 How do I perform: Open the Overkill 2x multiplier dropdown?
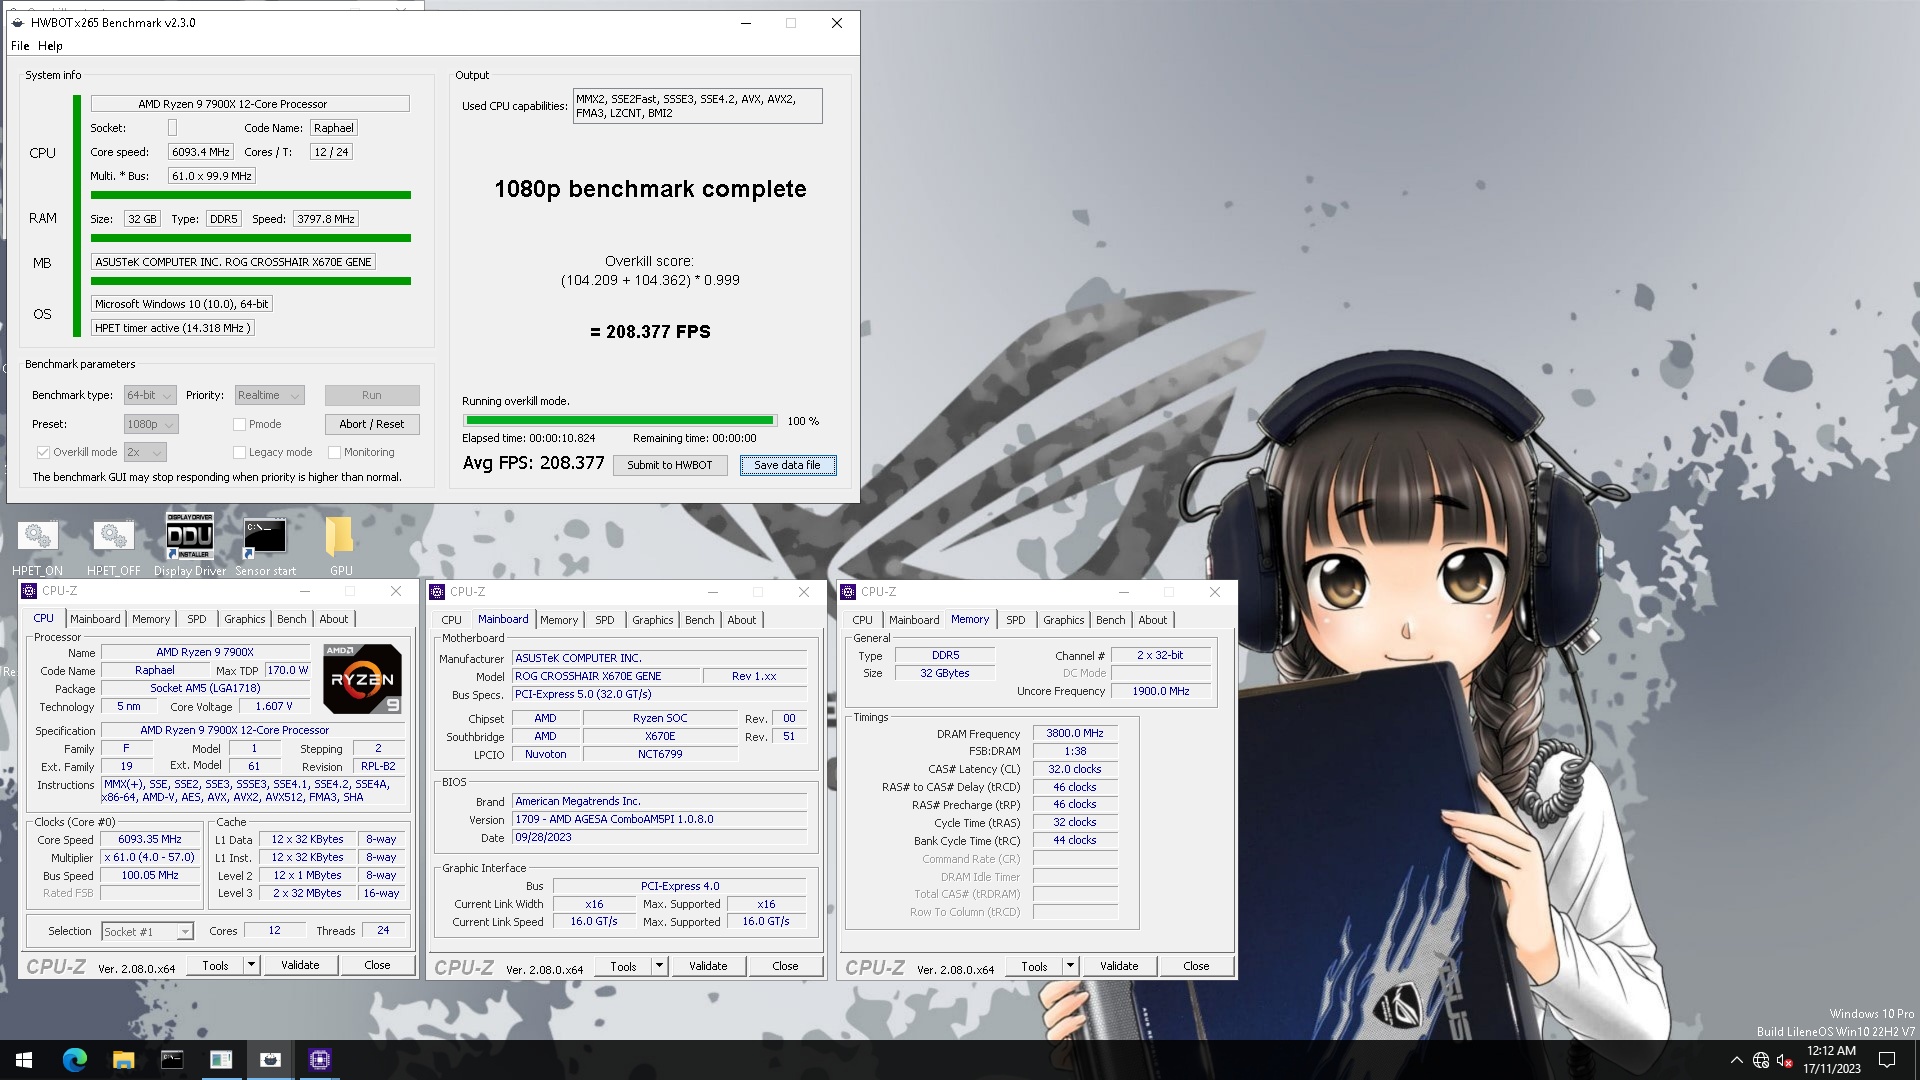pyautogui.click(x=144, y=452)
